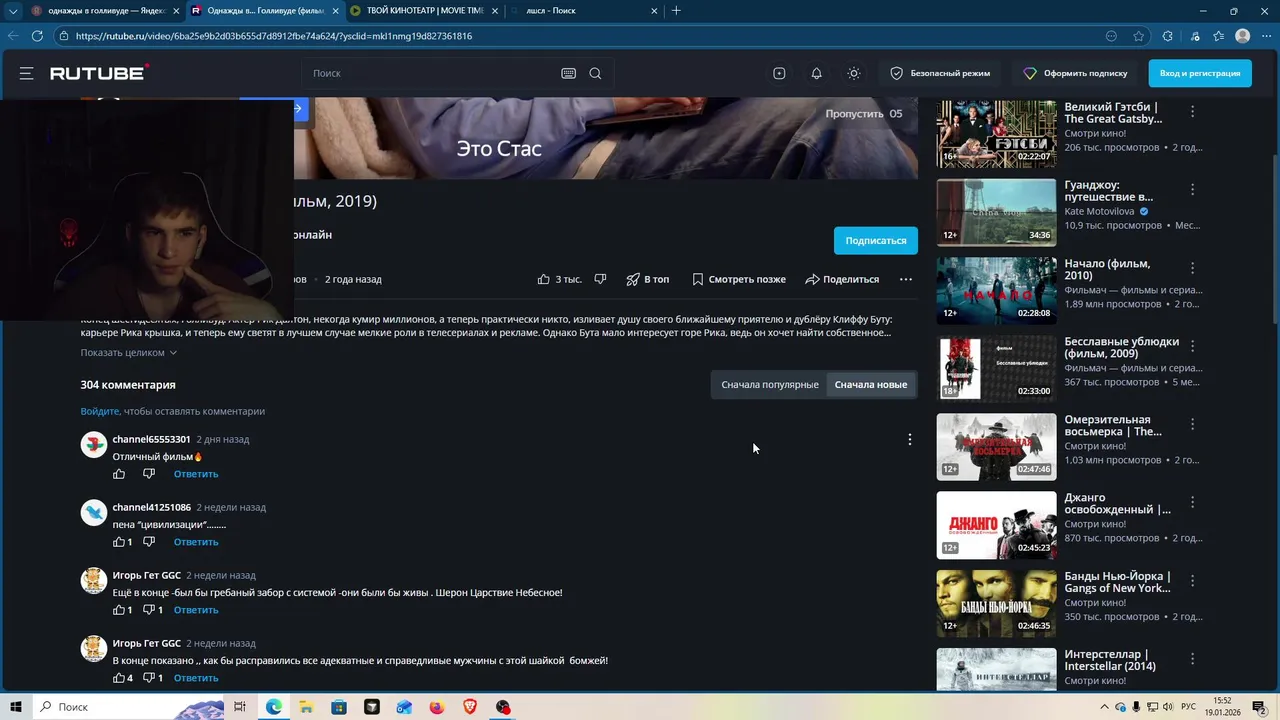Dislike the Отличный фильм comment
Viewport: 1280px width, 720px height.
tap(149, 474)
